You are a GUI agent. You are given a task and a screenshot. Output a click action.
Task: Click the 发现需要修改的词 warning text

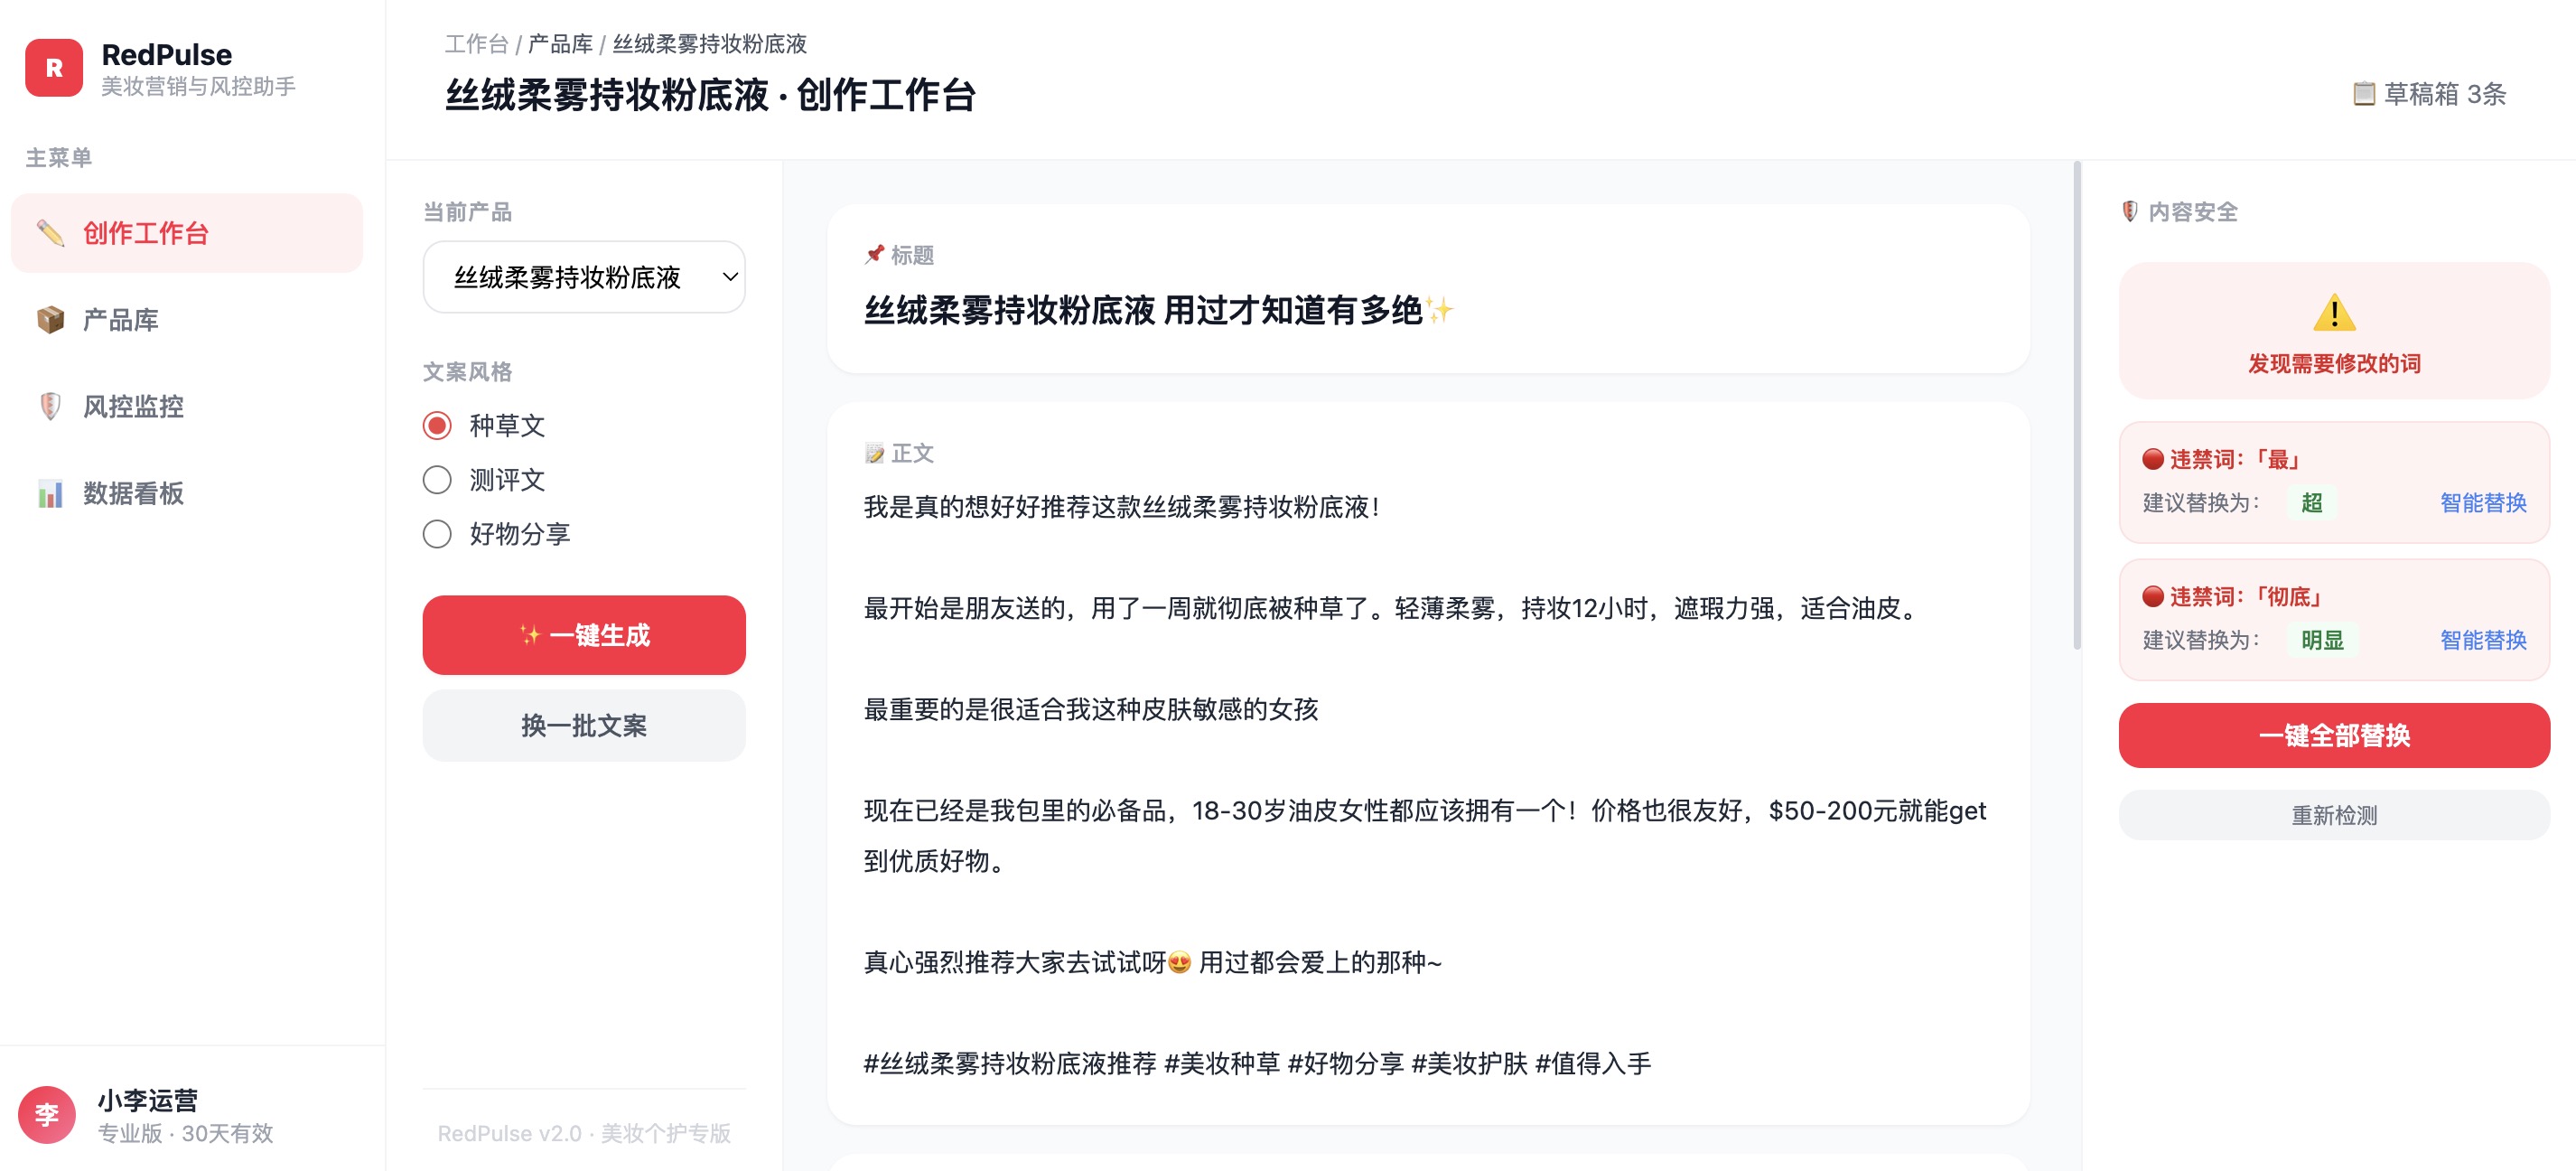pos(2334,363)
